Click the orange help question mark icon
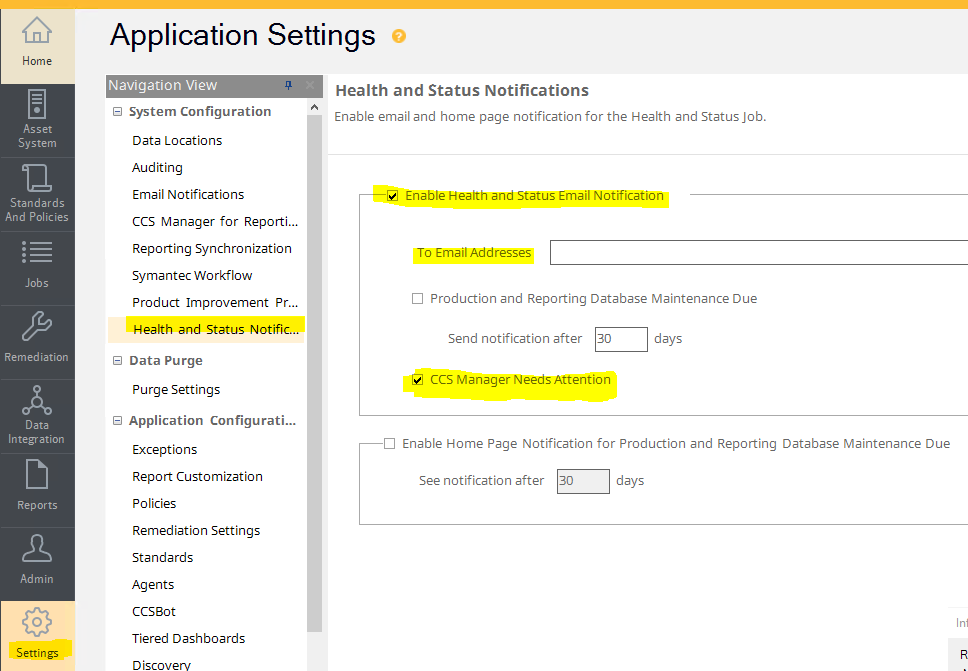 tap(399, 37)
